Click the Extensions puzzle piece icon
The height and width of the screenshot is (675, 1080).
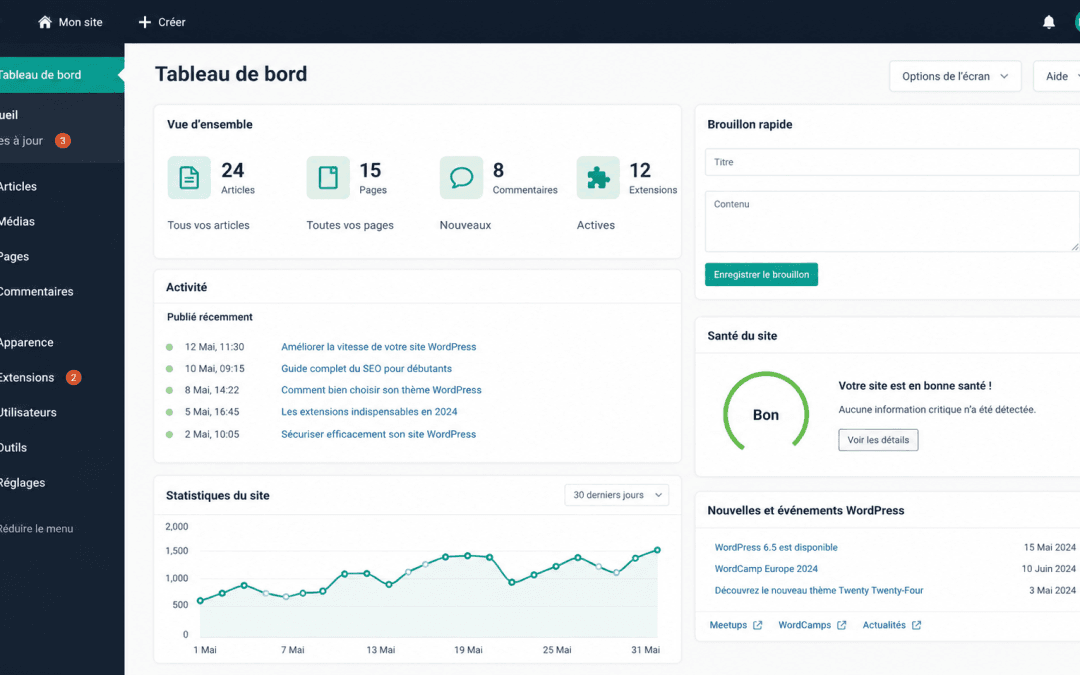tap(598, 177)
